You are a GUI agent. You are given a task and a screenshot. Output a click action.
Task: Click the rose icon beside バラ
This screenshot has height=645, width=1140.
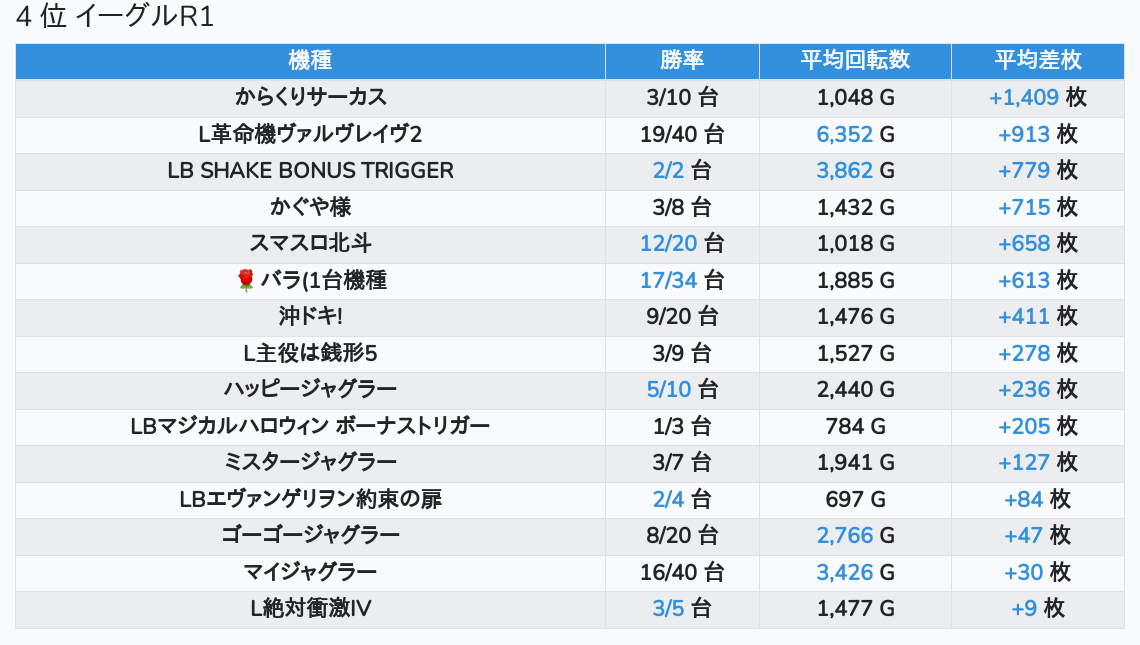click(246, 281)
